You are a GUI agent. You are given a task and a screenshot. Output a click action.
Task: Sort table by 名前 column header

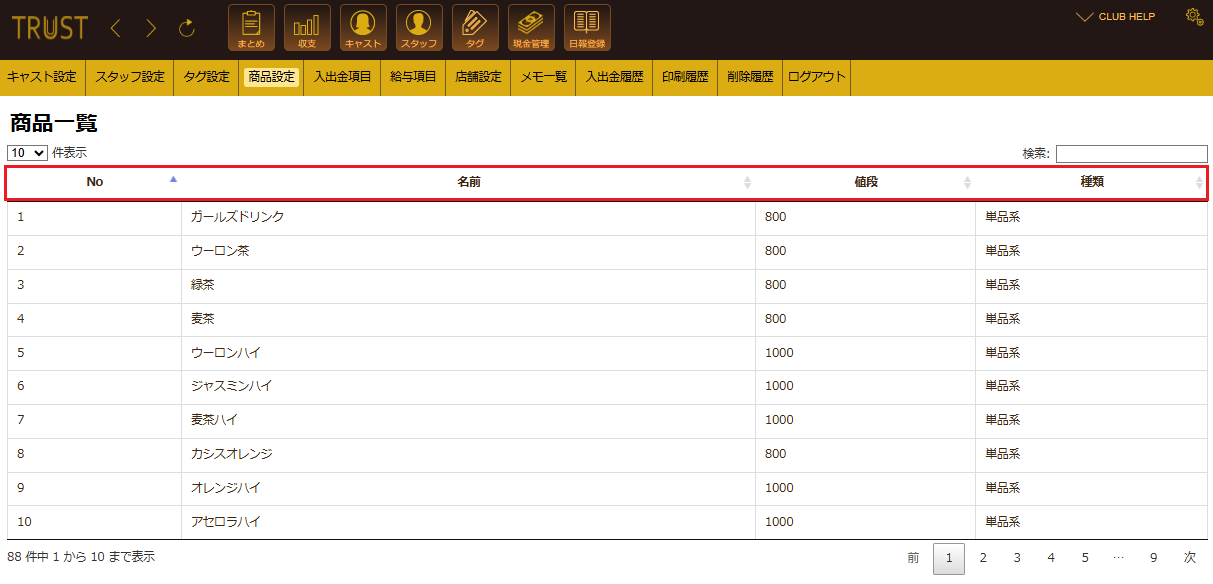pyautogui.click(x=468, y=182)
